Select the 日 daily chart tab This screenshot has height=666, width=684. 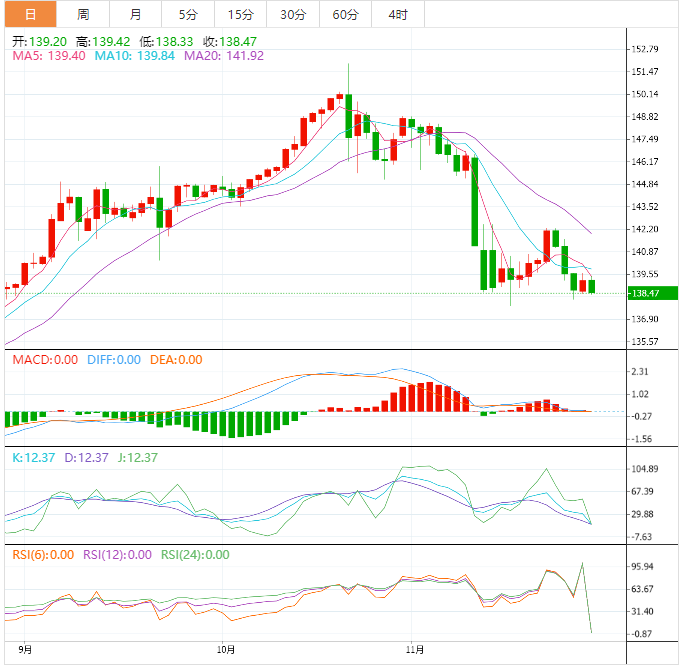[29, 14]
